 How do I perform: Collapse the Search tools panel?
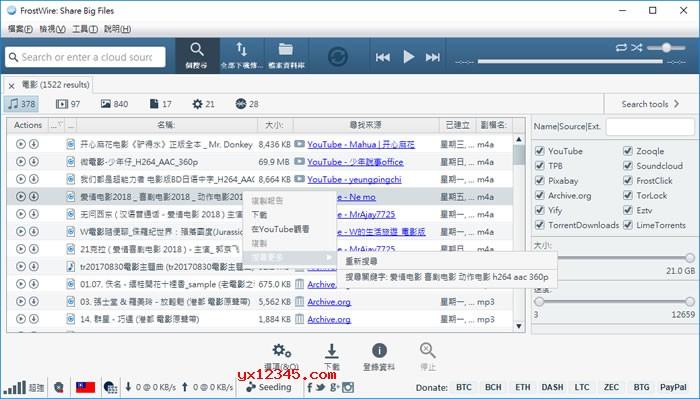pyautogui.click(x=650, y=104)
